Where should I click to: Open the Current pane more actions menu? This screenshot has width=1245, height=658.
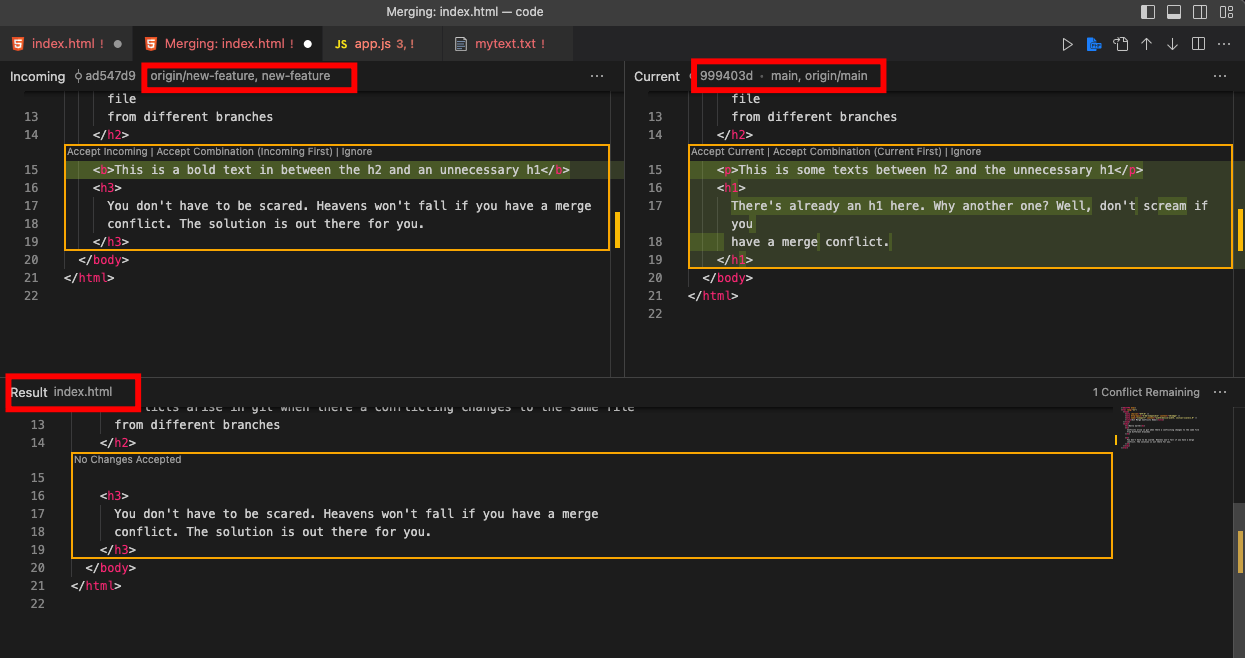click(1219, 76)
